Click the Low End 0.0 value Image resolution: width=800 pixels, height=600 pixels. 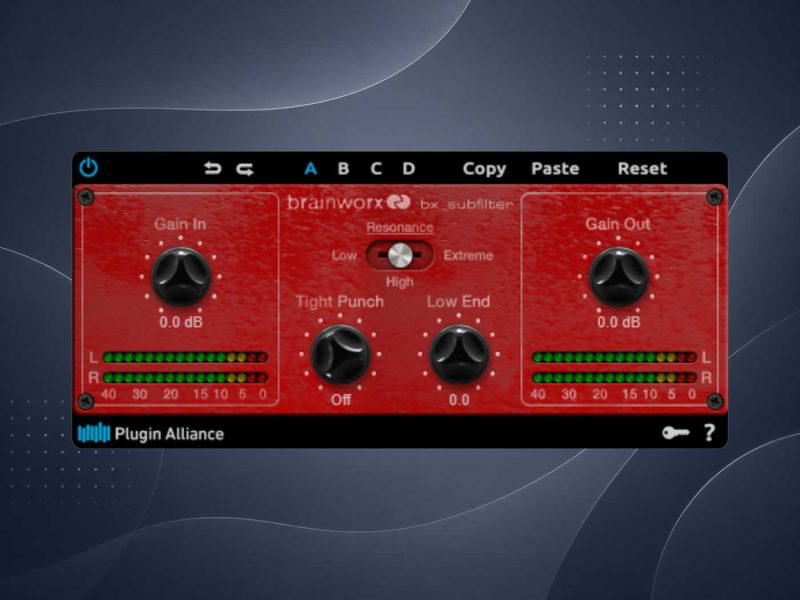[459, 400]
